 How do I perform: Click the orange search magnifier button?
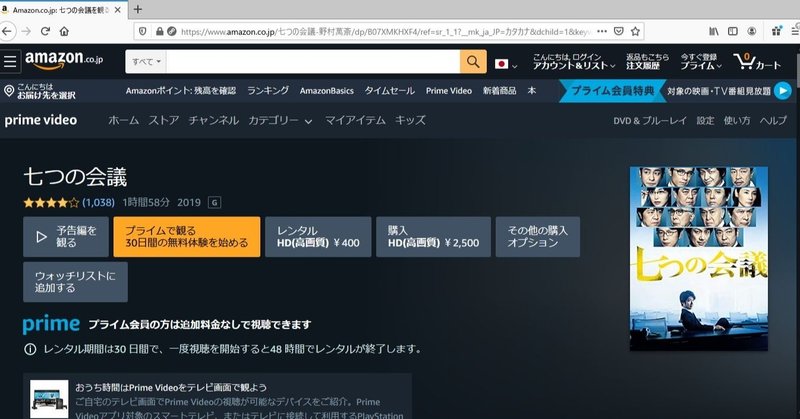point(473,62)
